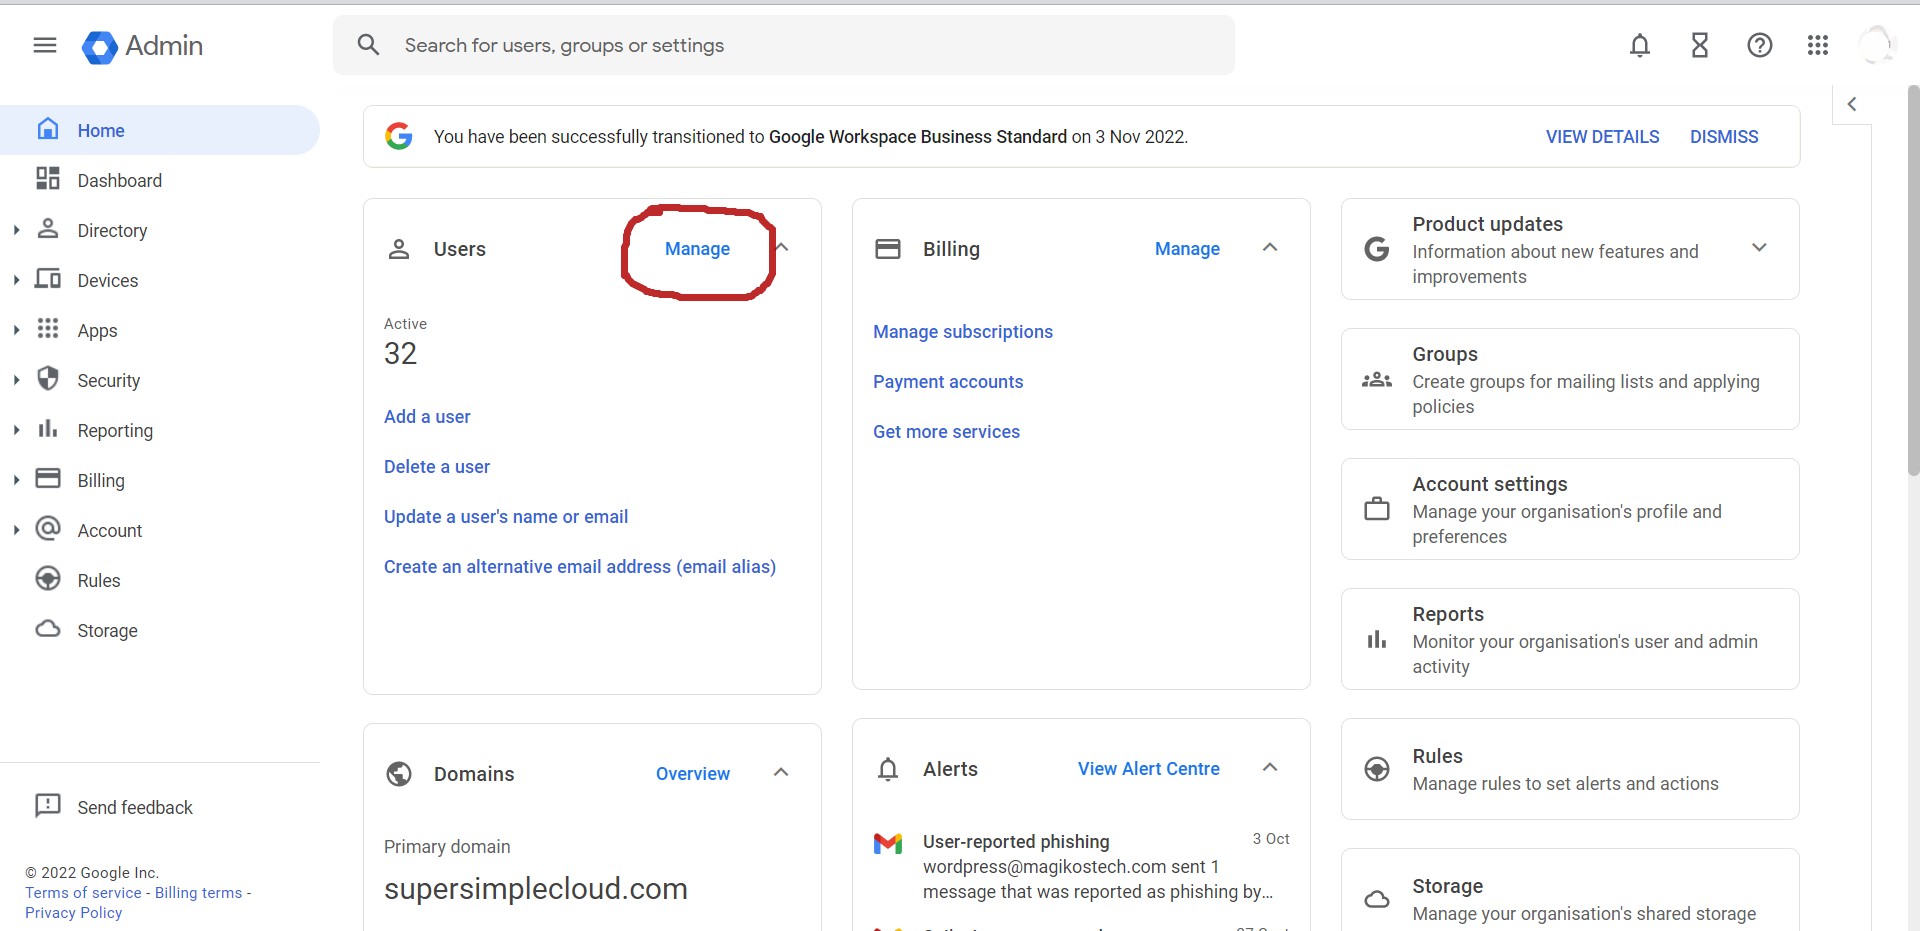Click the Devices icon in sidebar

click(x=48, y=279)
